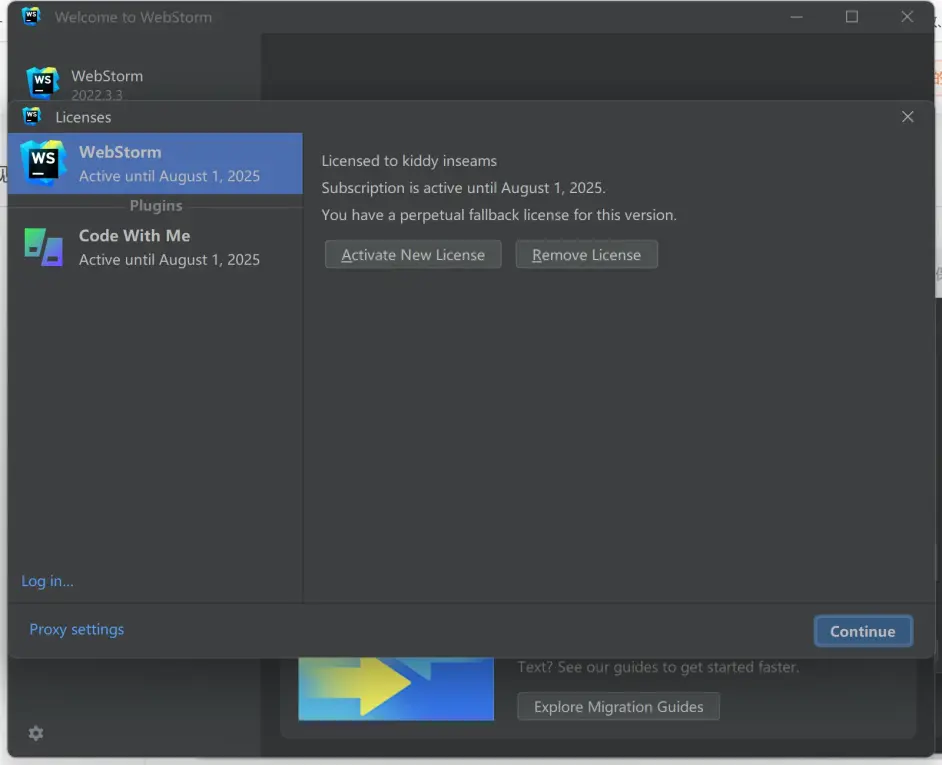Image resolution: width=942 pixels, height=765 pixels.
Task: Click the Licenses dialog title icon
Action: click(31, 116)
